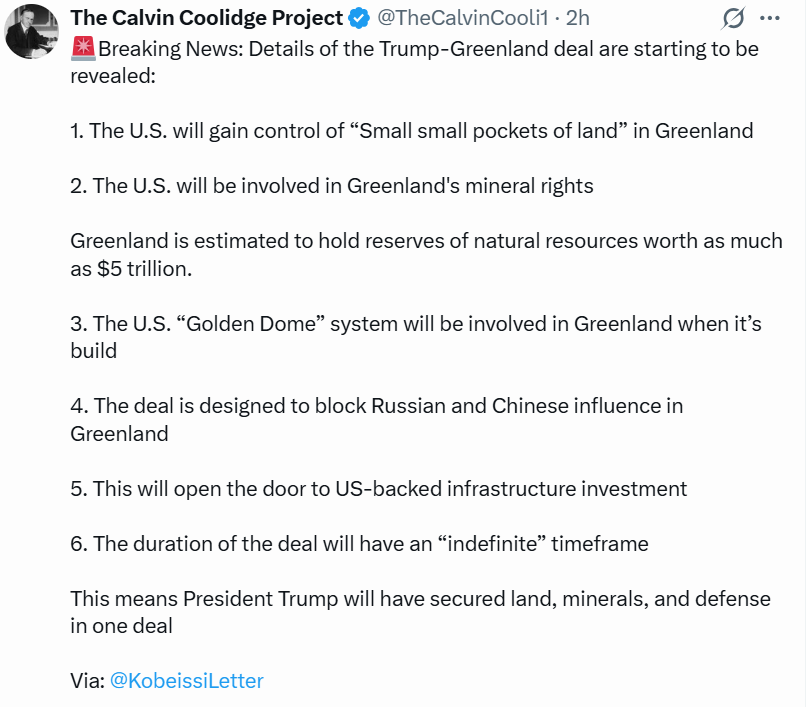The width and height of the screenshot is (811, 707).
Task: Click the red siren emoji
Action: [x=83, y=49]
